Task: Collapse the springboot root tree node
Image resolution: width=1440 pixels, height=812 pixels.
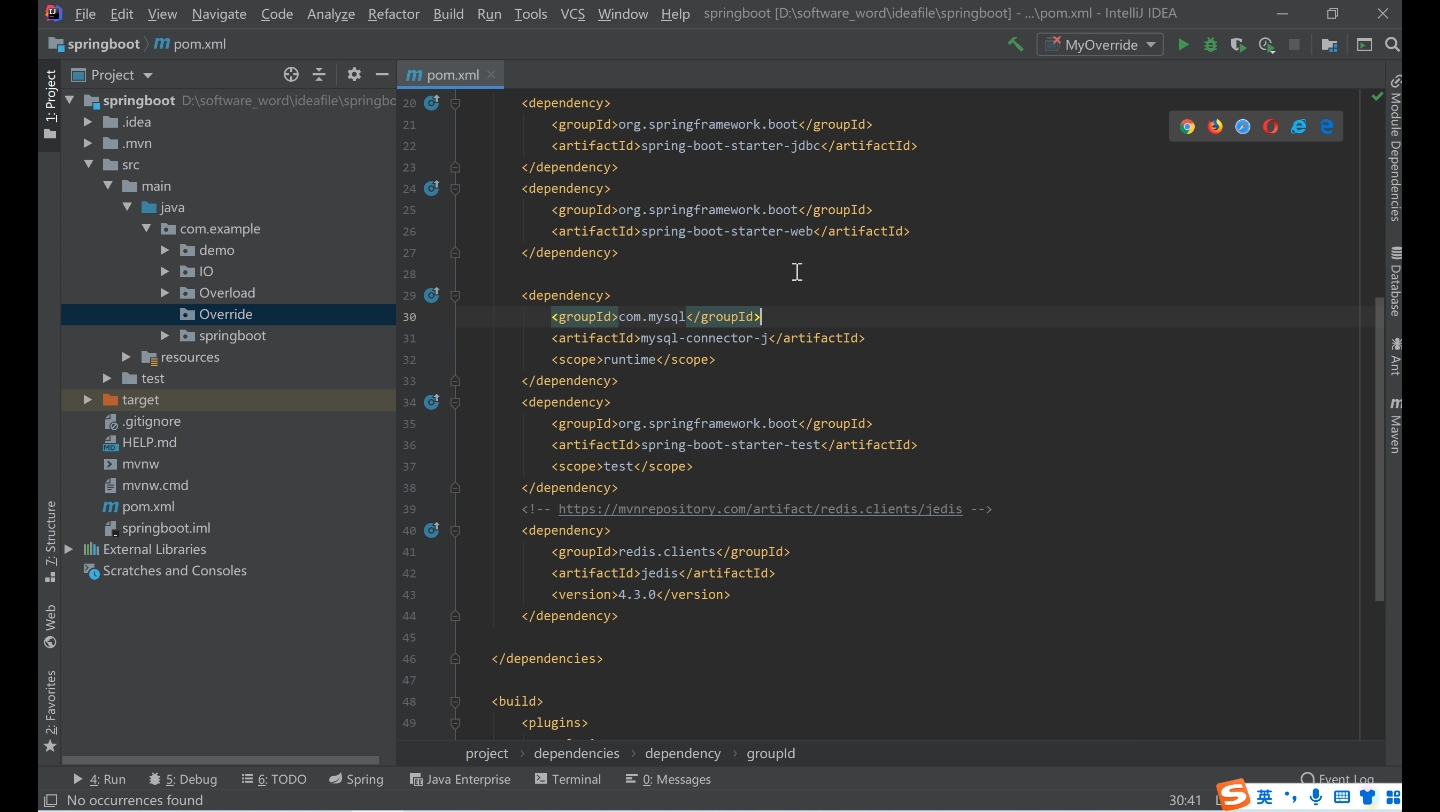Action: click(x=70, y=100)
